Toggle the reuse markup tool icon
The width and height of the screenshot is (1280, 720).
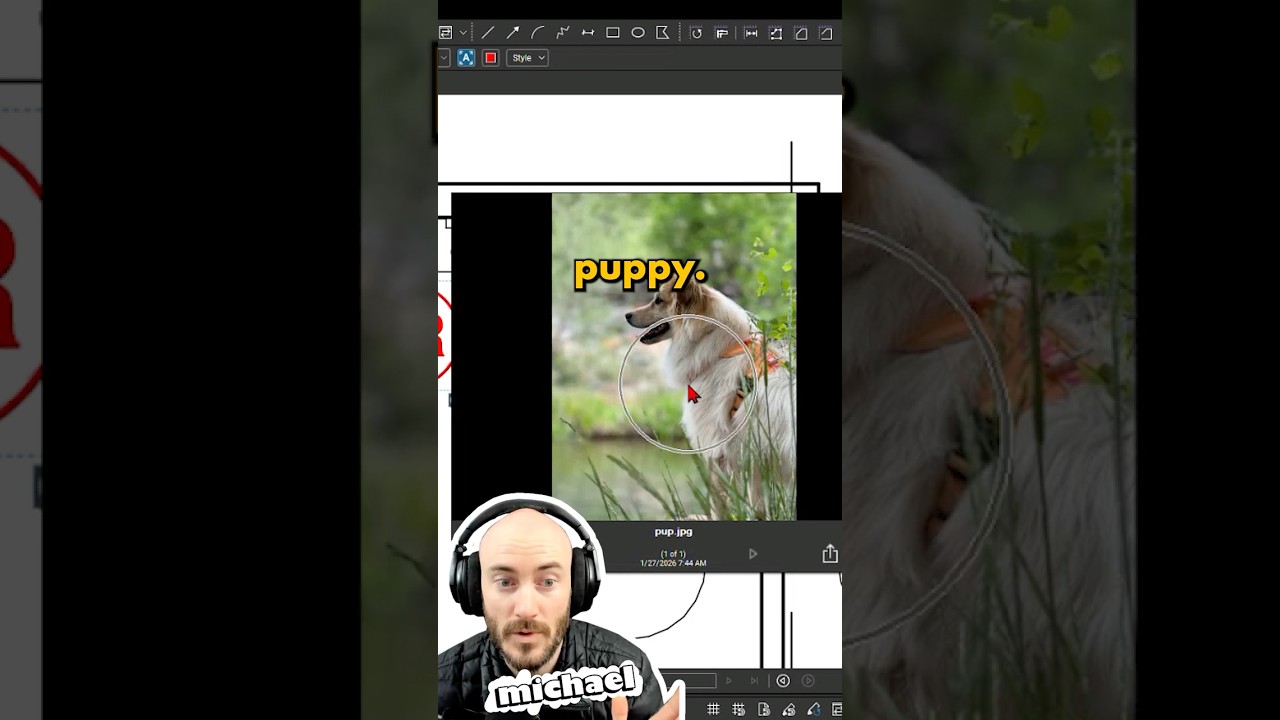pyautogui.click(x=813, y=710)
